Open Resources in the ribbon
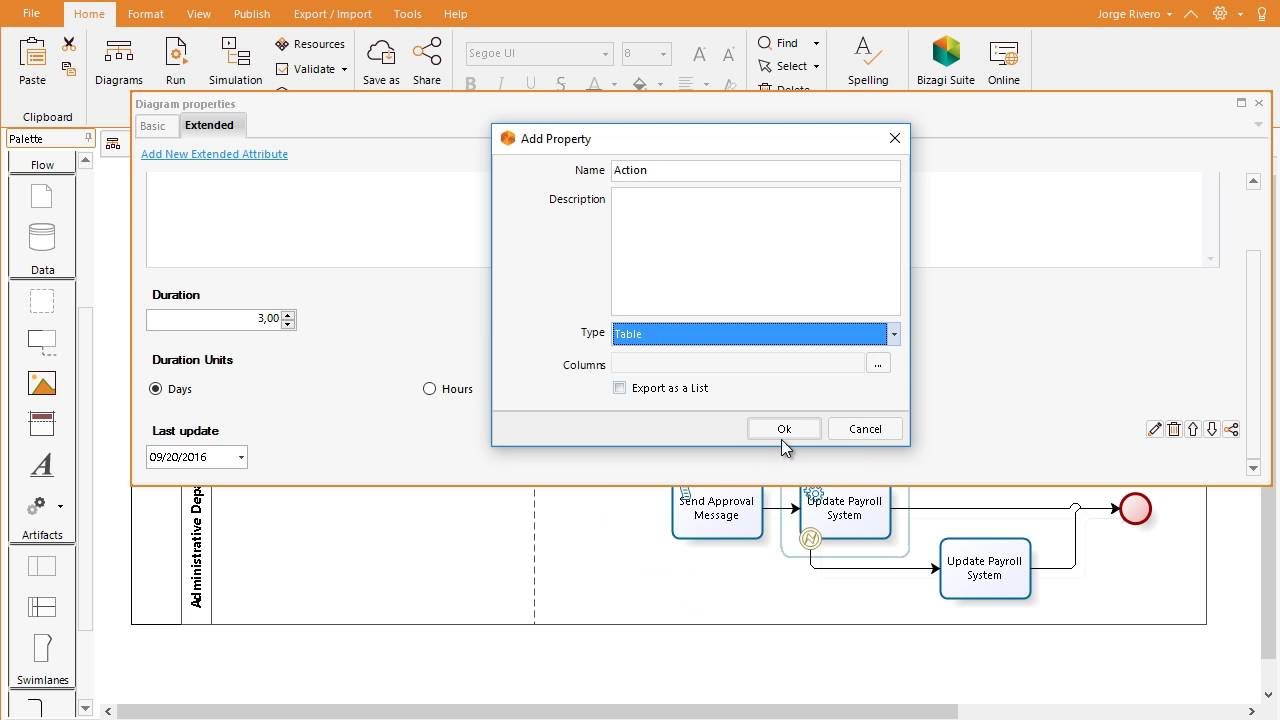Screen dimensions: 1280x720 tap(310, 44)
